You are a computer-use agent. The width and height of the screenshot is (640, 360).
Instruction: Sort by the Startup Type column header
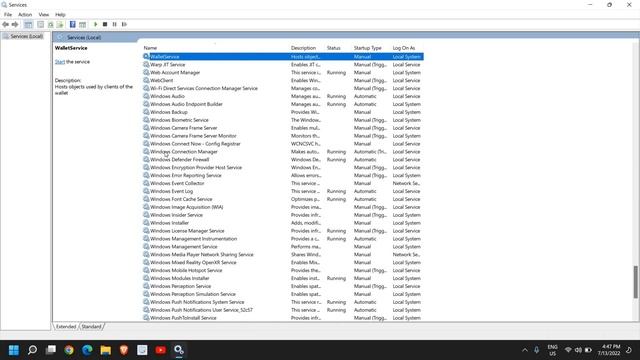367,48
